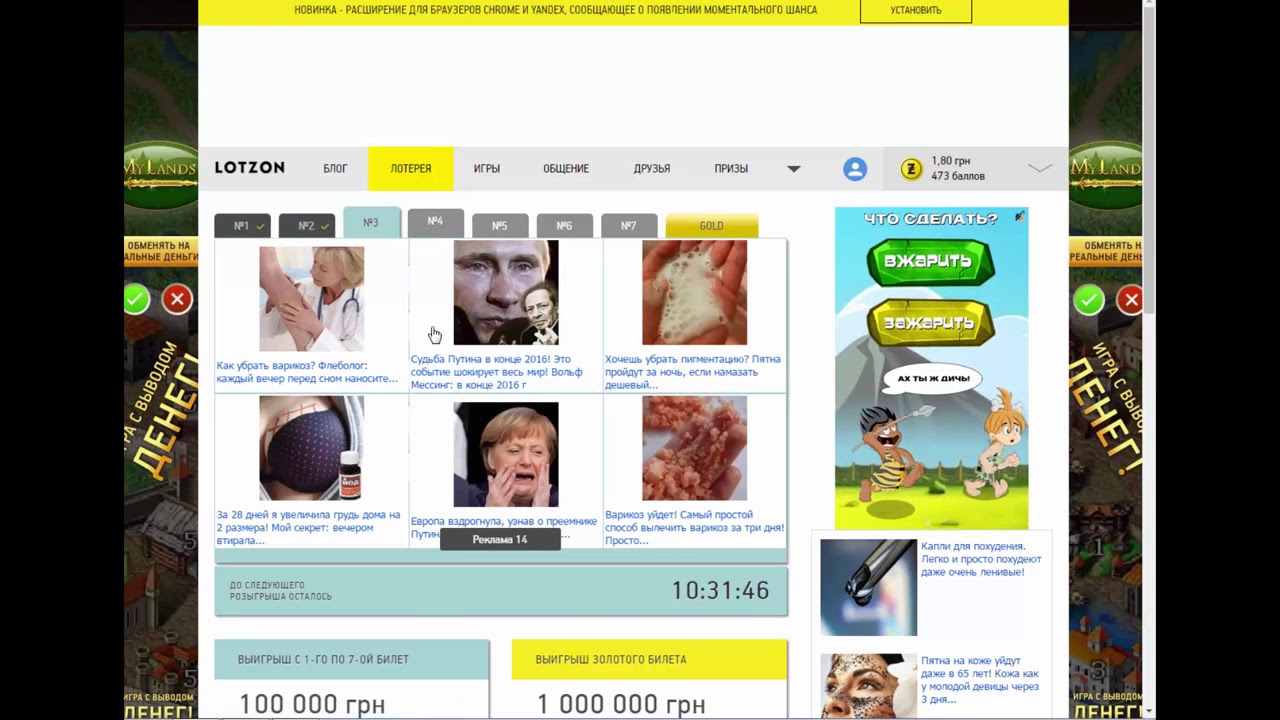Screen dimensions: 1280x720
Task: Open the link 'Судьба Путина в конце 2016'
Action: pos(496,372)
